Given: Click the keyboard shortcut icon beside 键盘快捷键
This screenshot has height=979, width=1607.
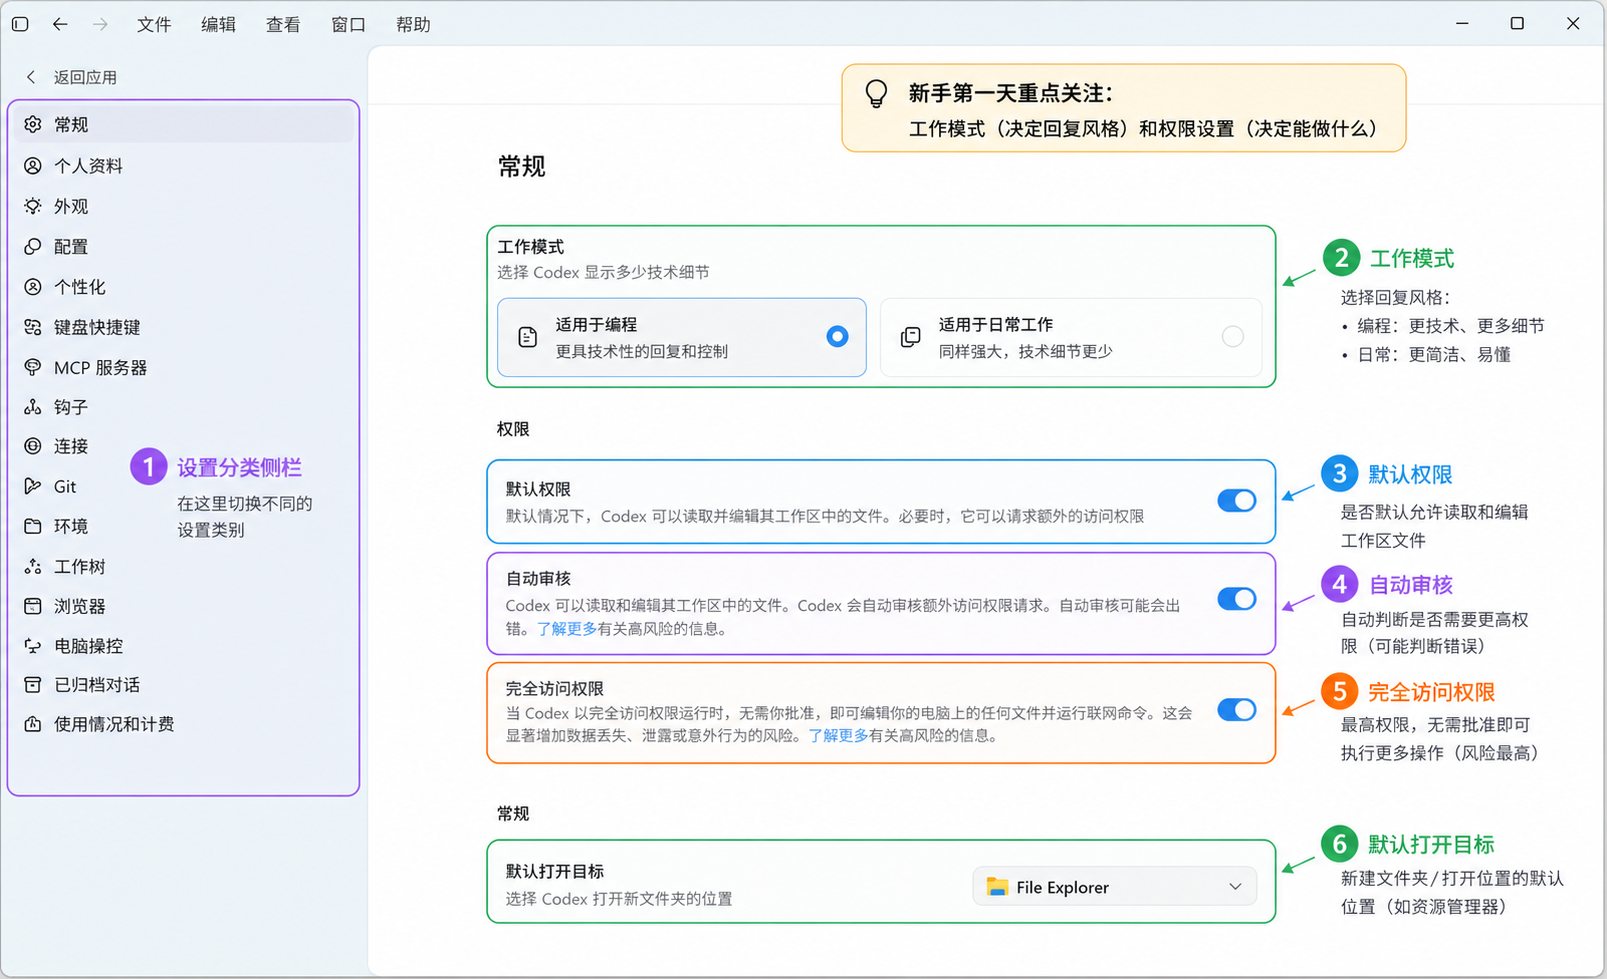Looking at the screenshot, I should click(33, 327).
